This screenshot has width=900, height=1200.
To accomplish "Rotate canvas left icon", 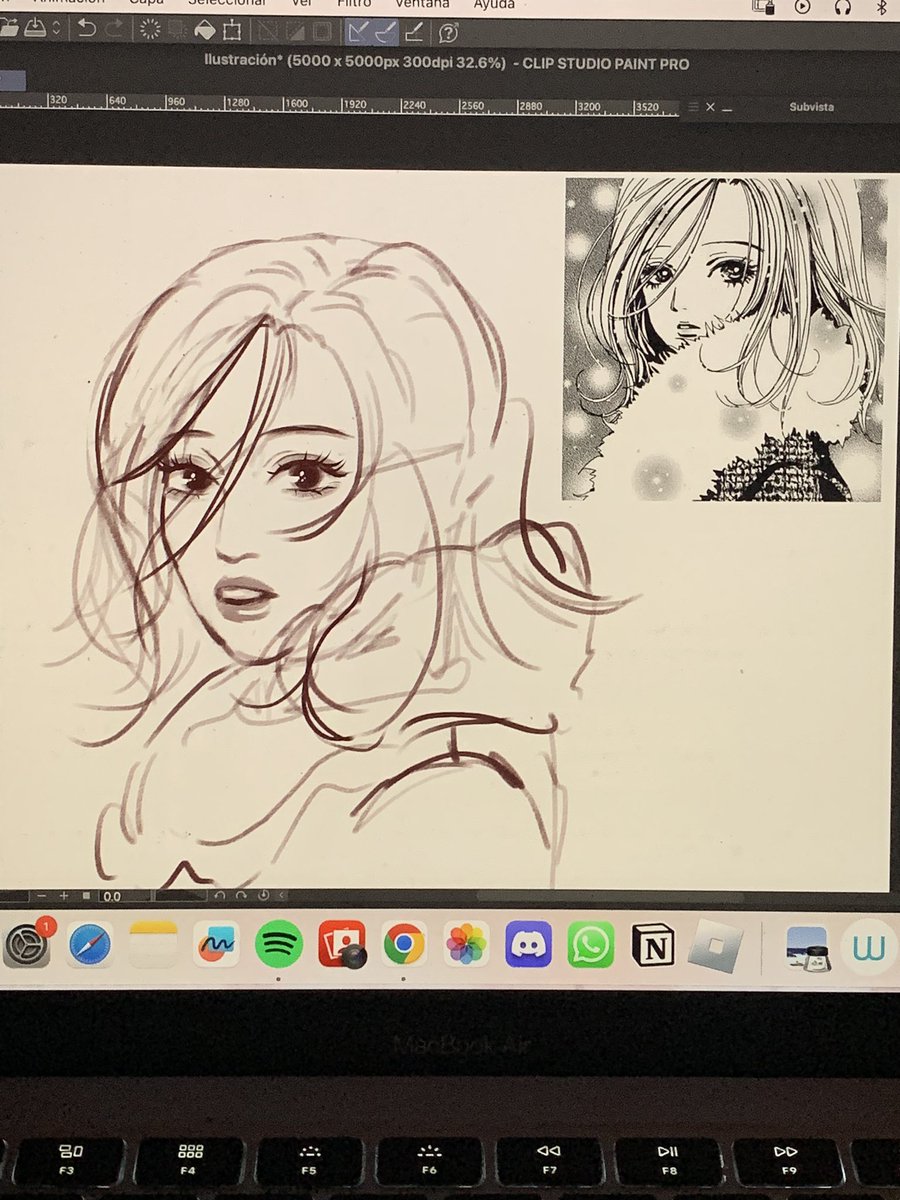I will click(x=219, y=896).
